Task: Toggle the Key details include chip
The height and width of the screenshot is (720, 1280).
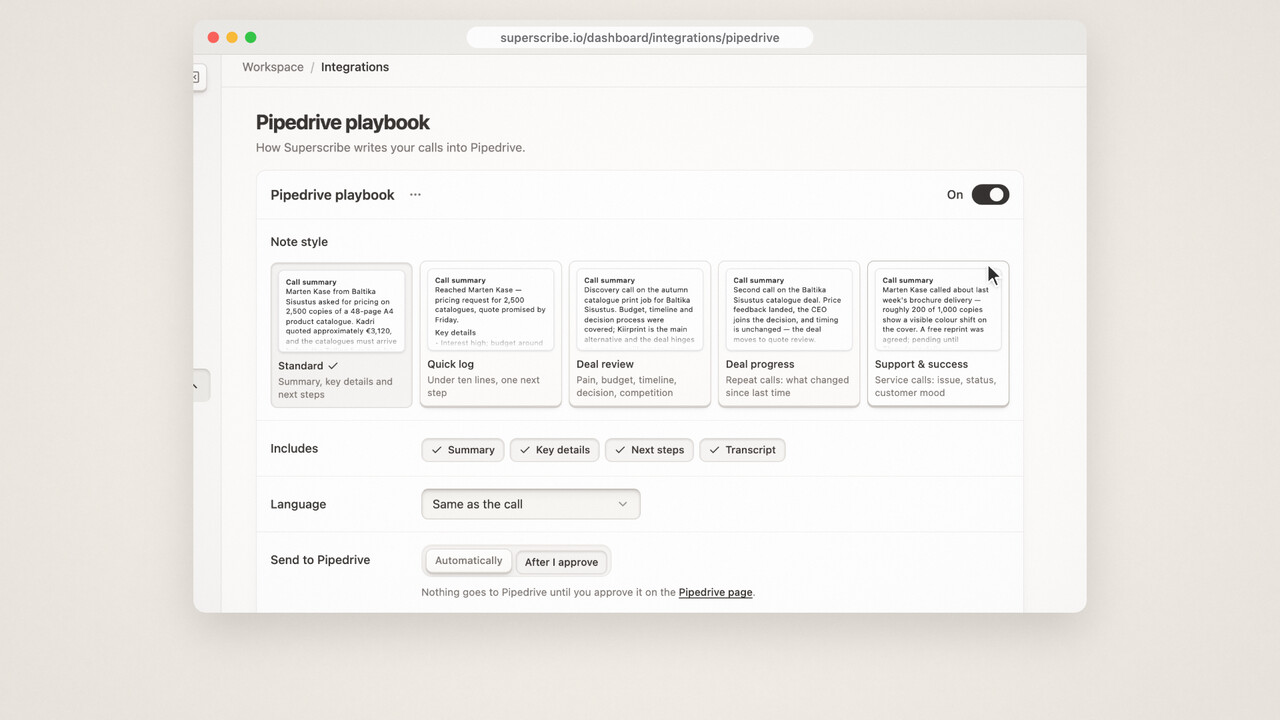Action: [x=555, y=450]
